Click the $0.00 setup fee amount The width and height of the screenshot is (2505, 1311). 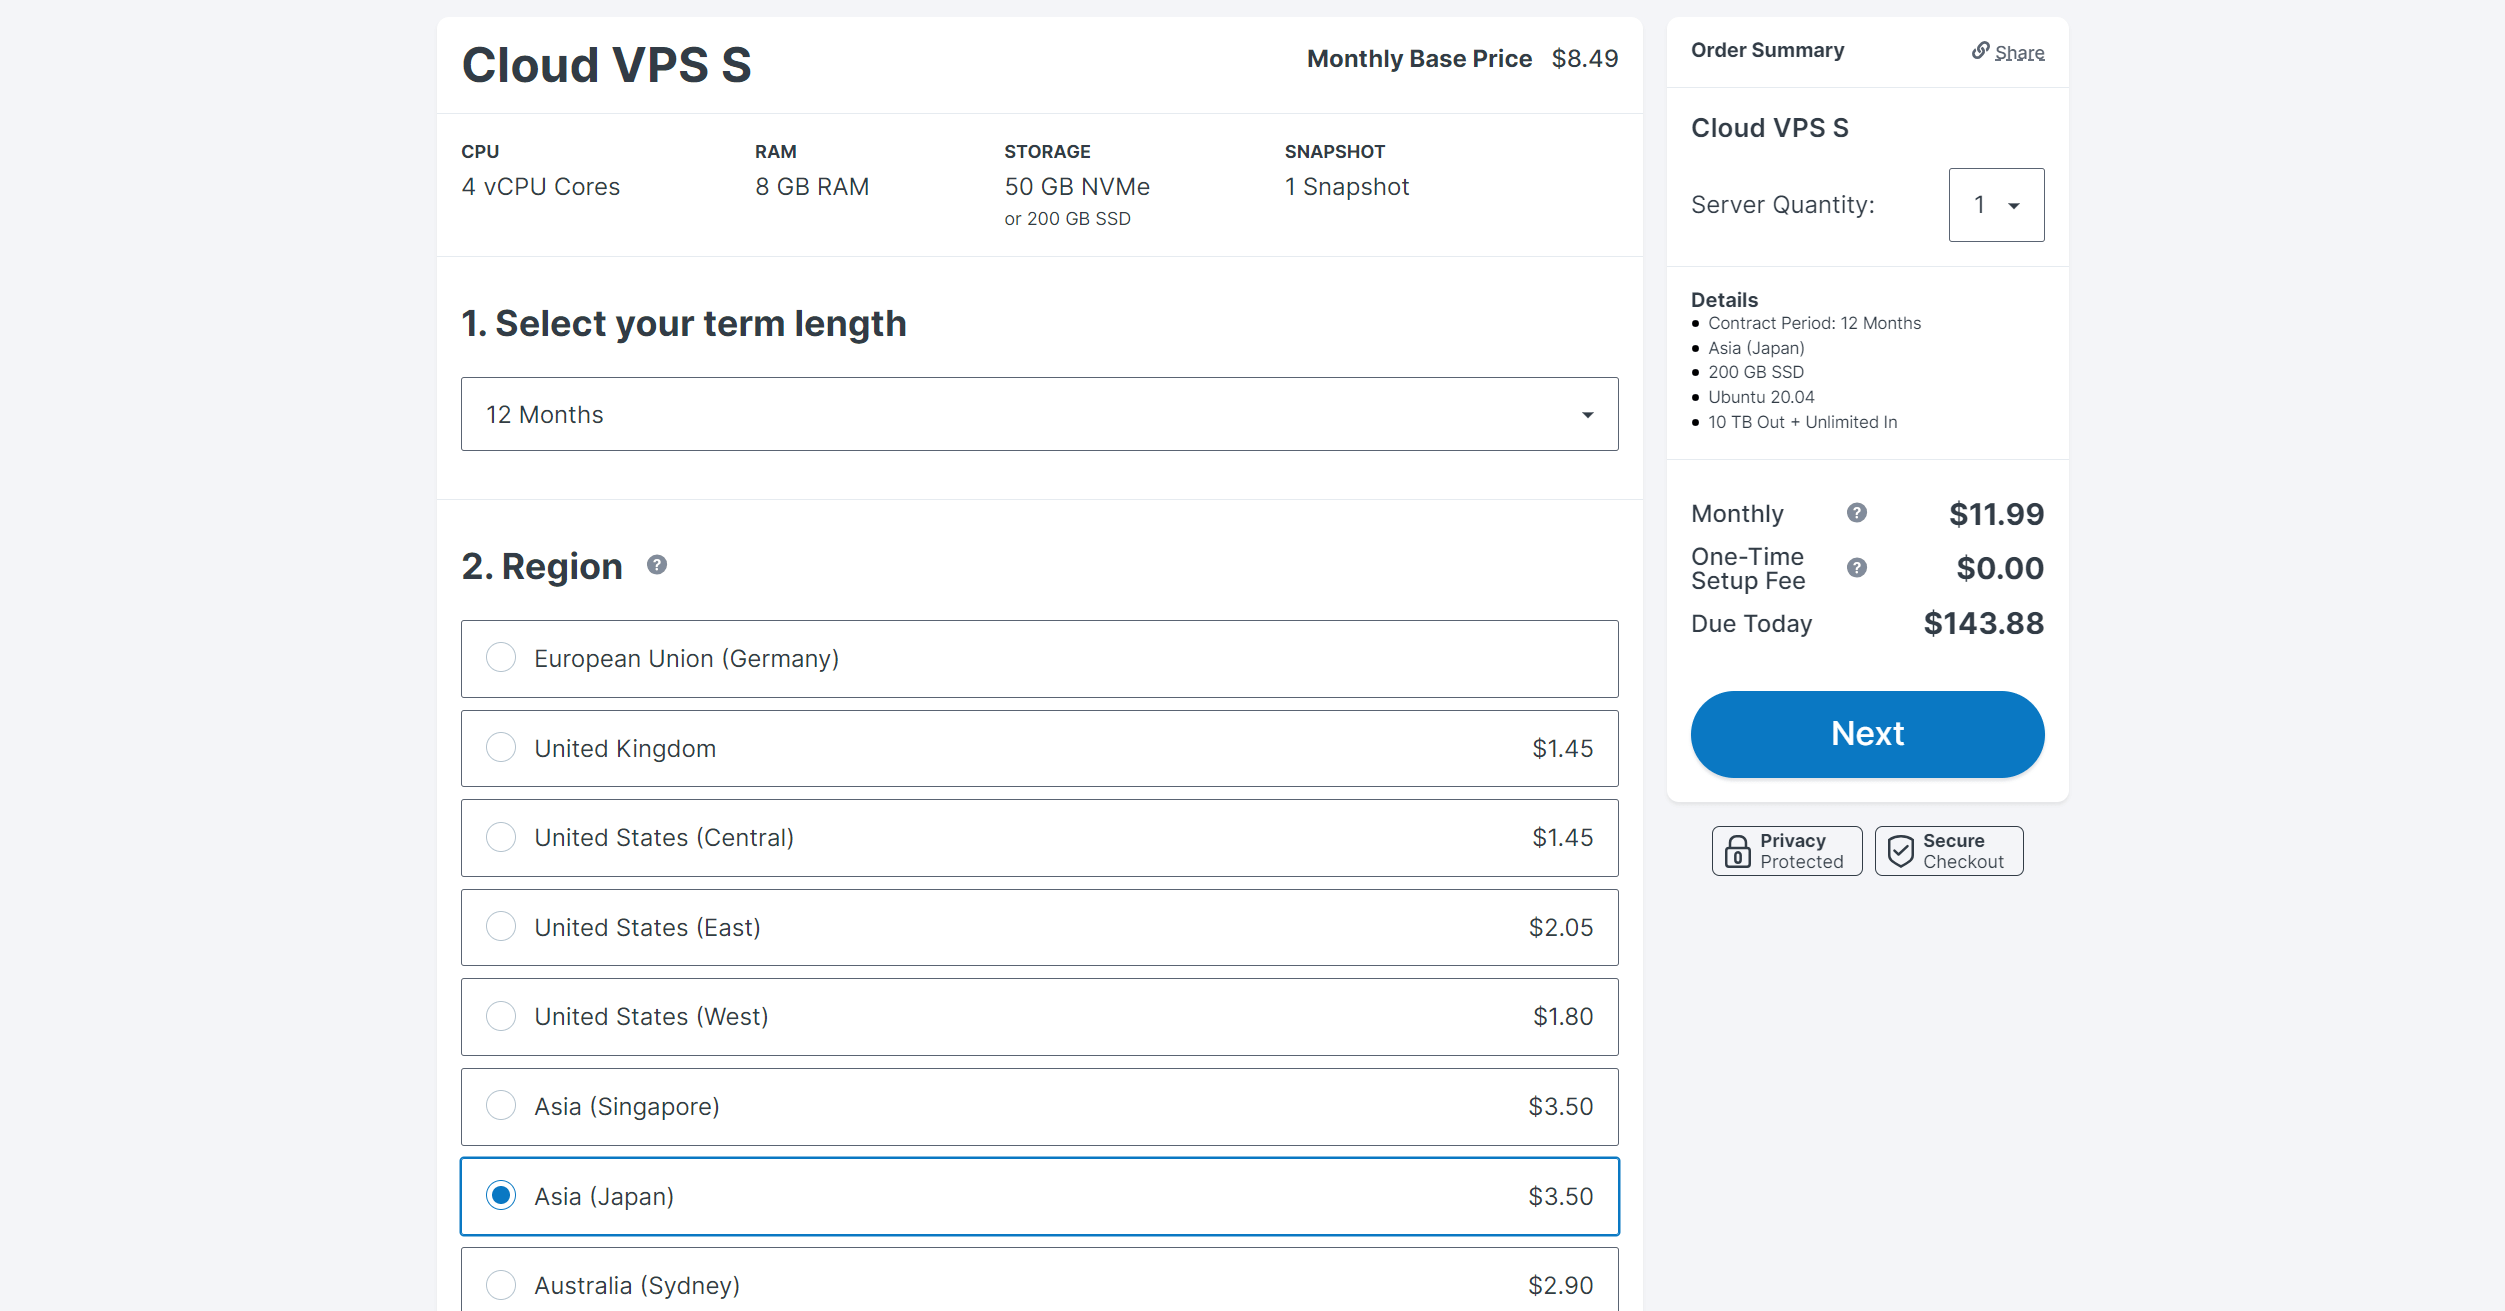coord(2000,569)
